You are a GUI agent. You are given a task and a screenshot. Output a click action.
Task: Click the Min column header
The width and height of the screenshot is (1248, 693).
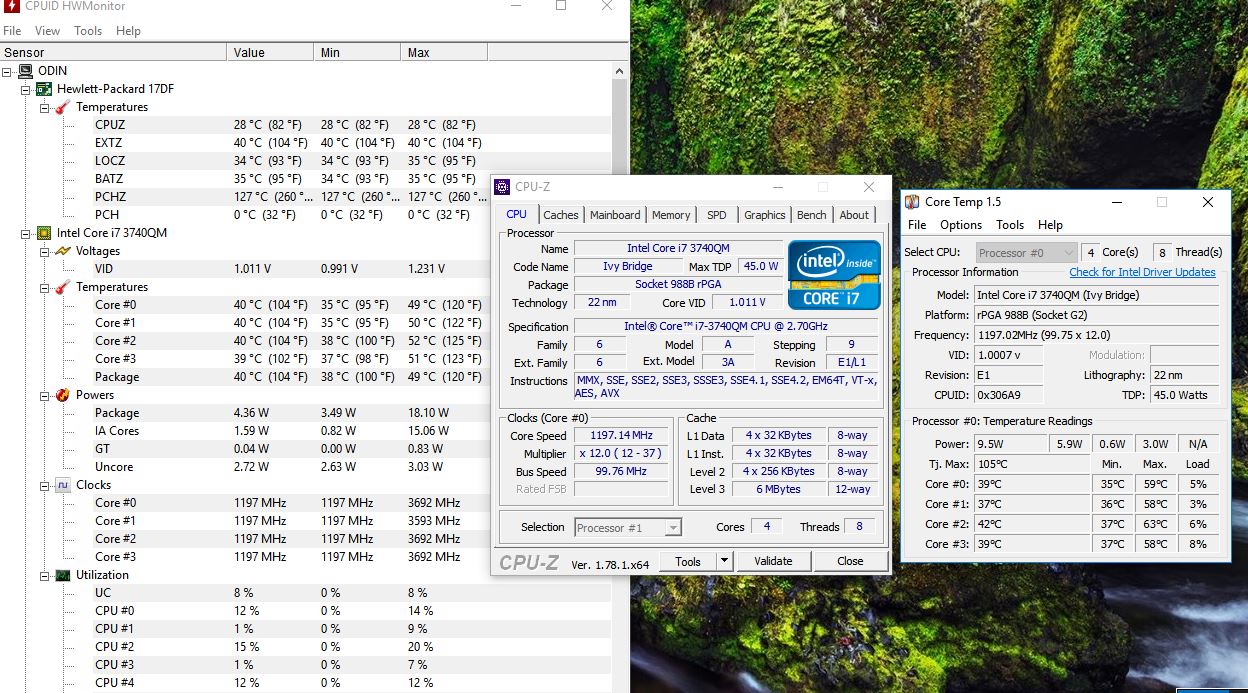point(358,52)
